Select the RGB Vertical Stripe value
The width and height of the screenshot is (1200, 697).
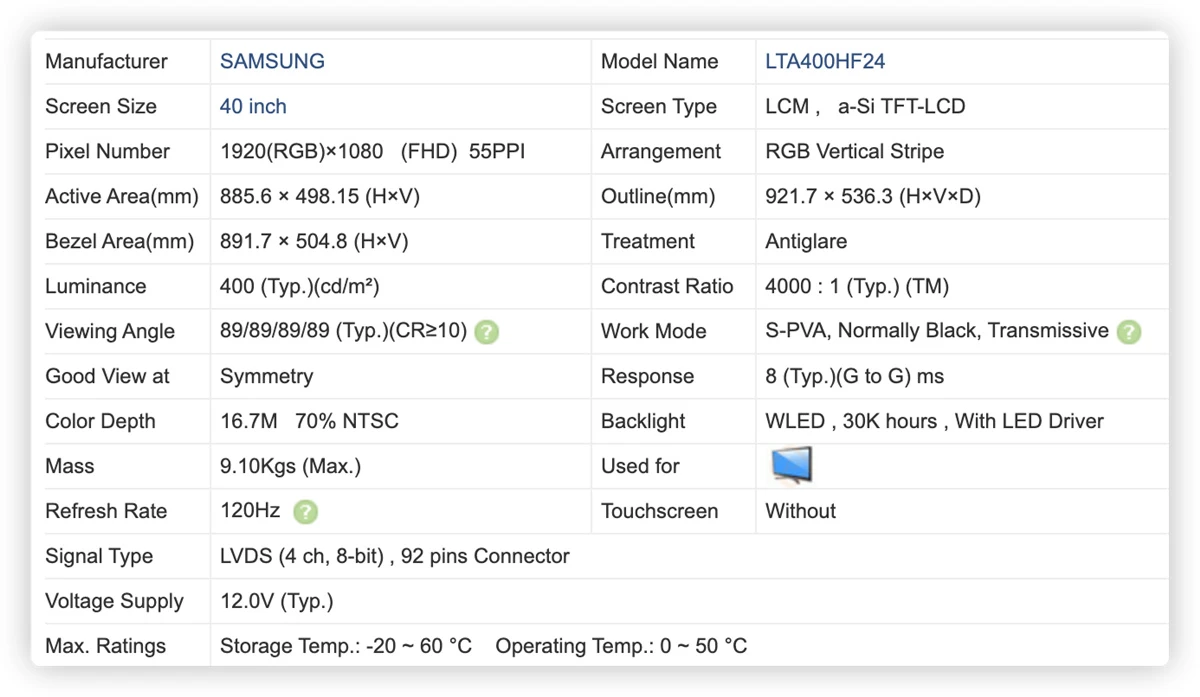854,151
